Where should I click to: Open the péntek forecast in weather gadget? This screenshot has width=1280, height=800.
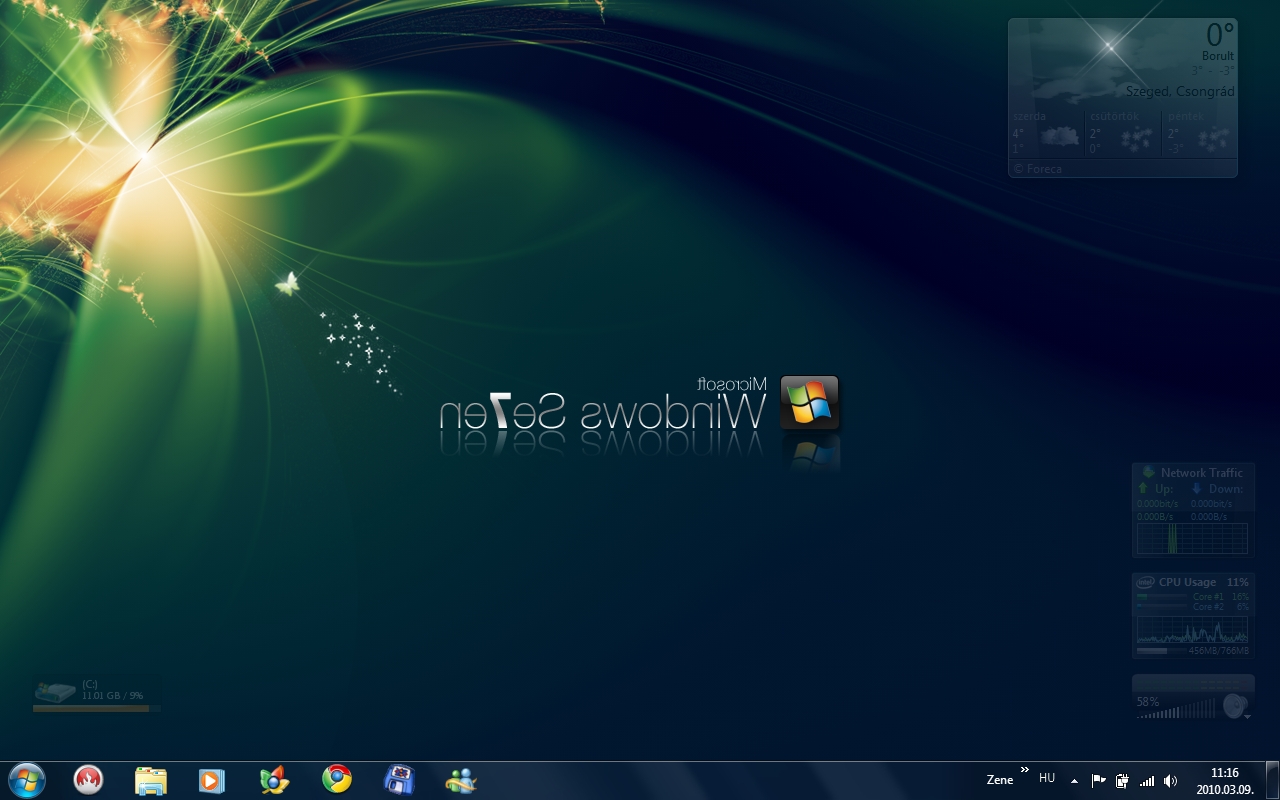point(1199,133)
